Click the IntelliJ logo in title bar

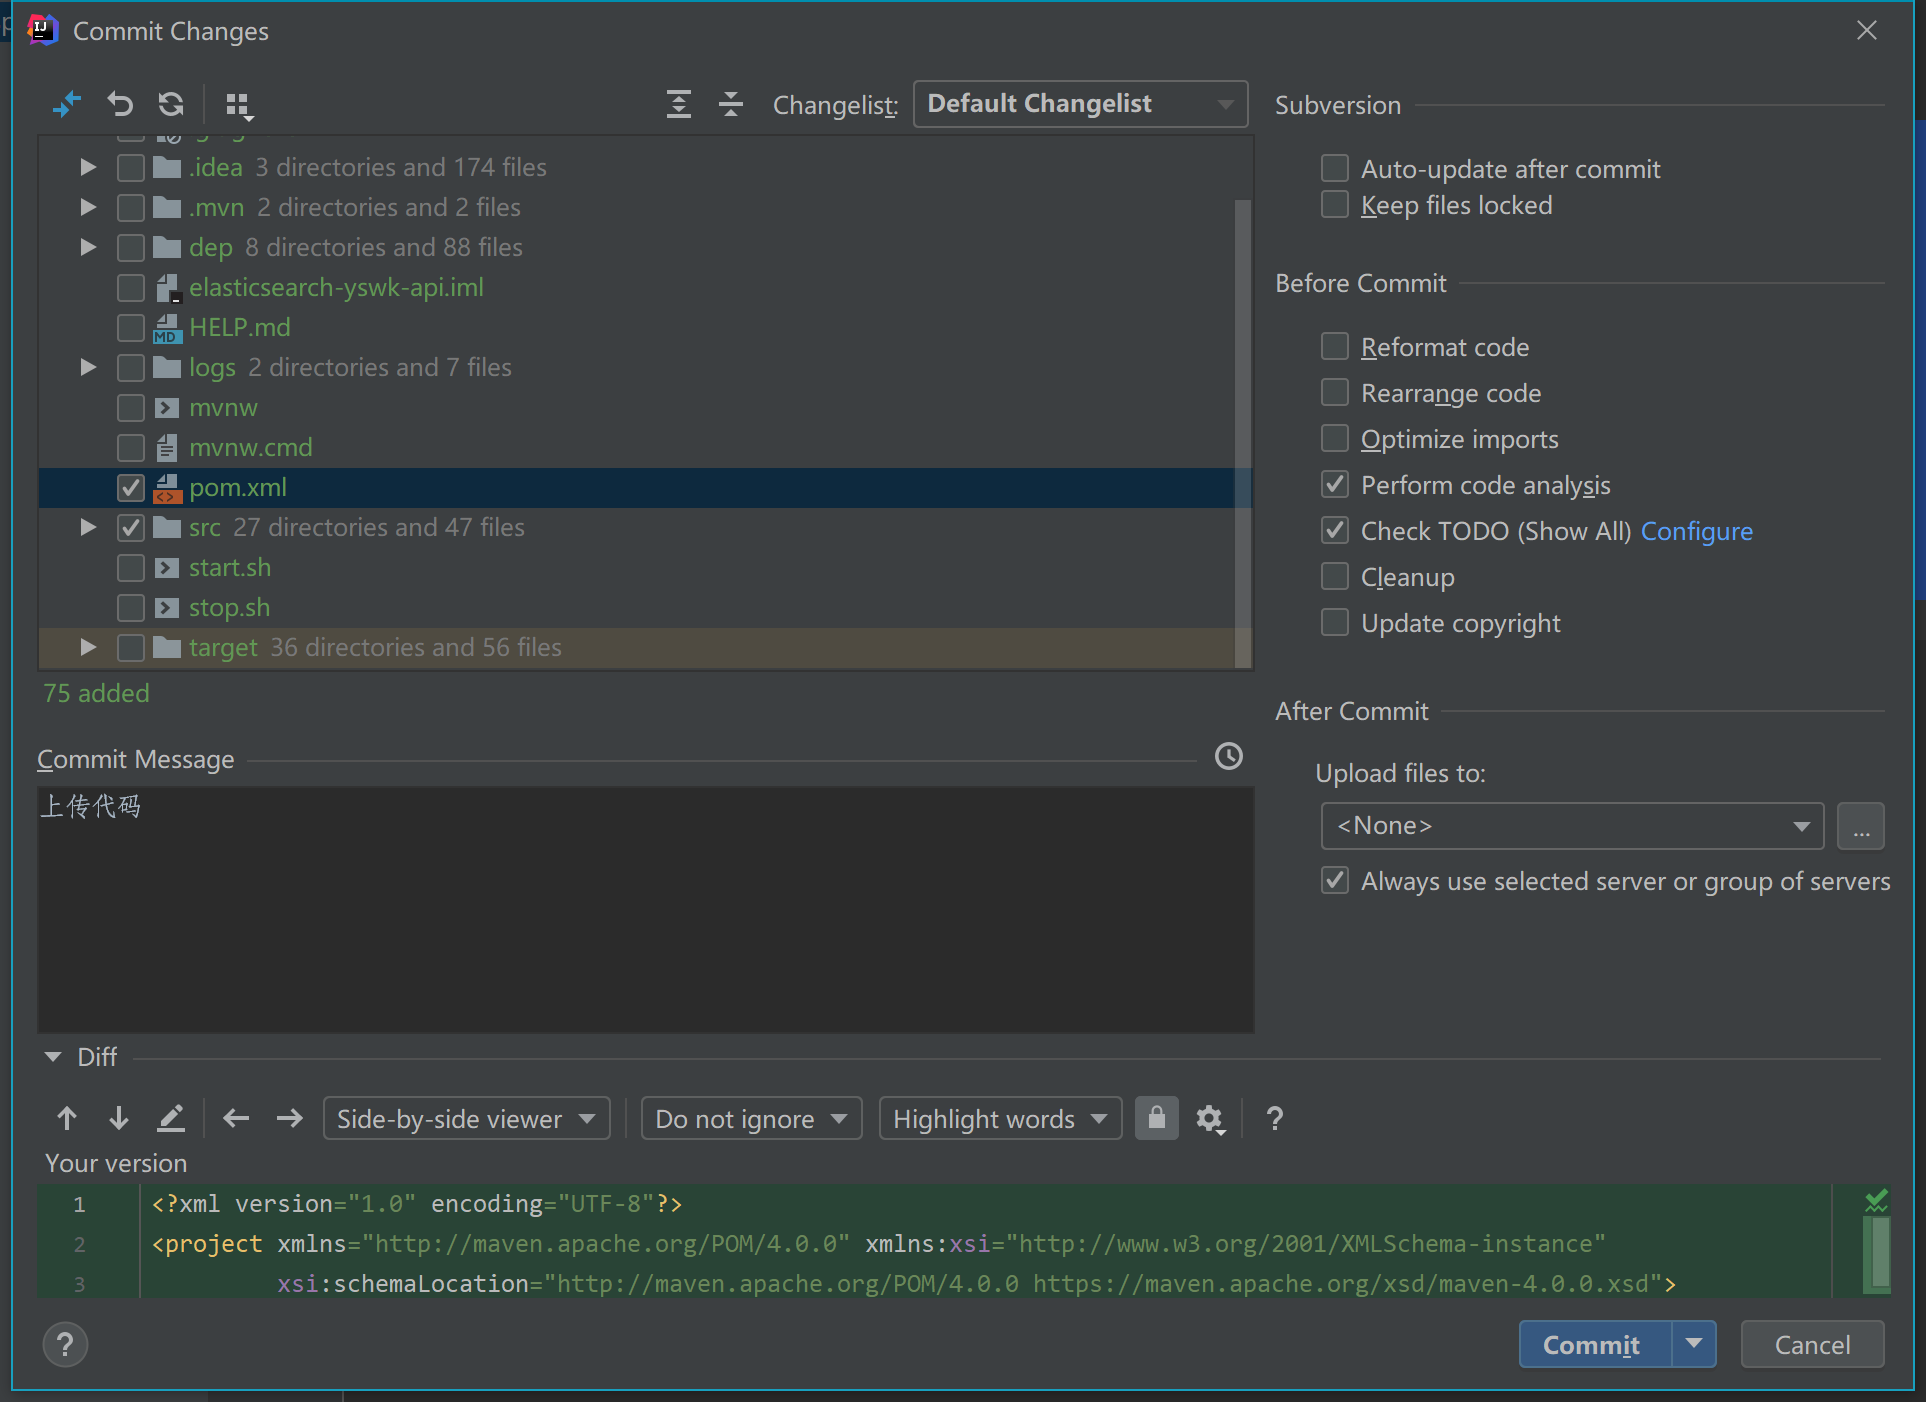[x=42, y=30]
